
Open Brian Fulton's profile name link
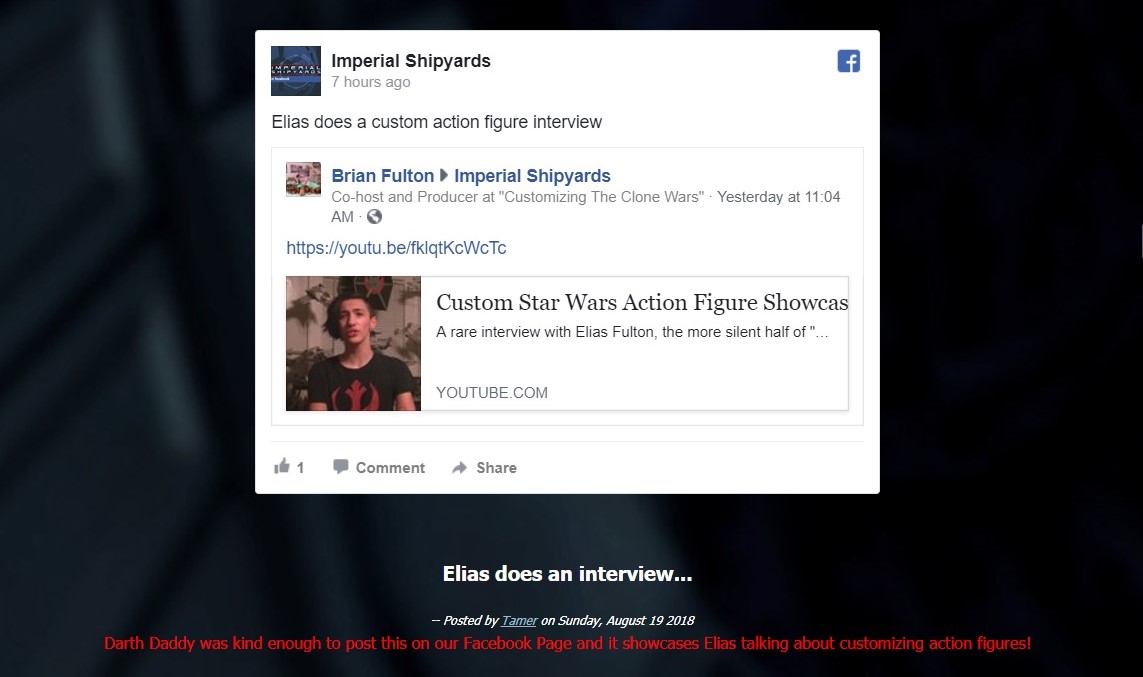pos(383,176)
